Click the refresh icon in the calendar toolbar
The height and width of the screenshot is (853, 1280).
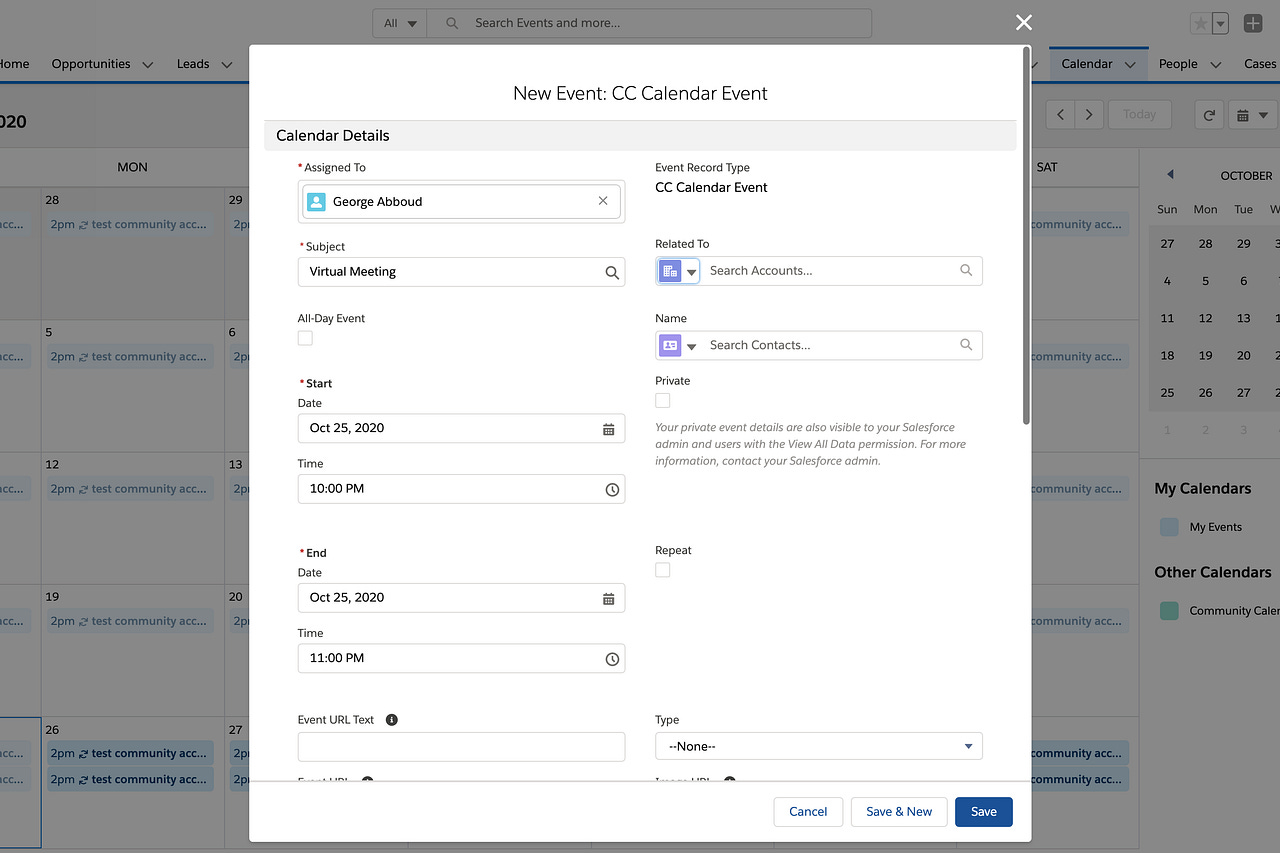coord(1208,114)
